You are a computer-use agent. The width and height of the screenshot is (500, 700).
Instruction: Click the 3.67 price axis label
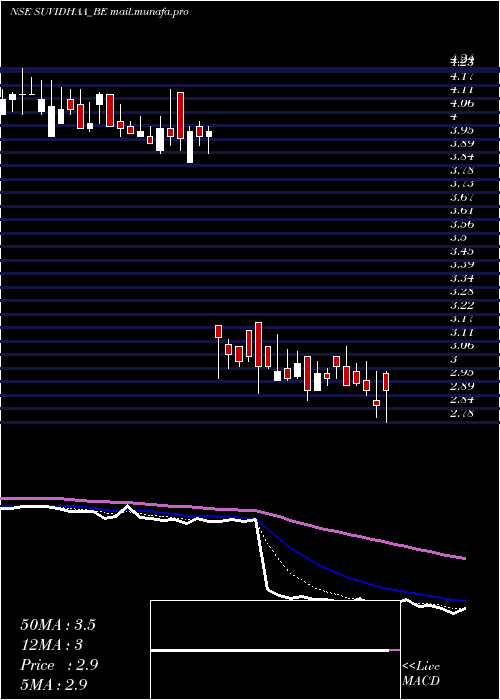[x=462, y=197]
